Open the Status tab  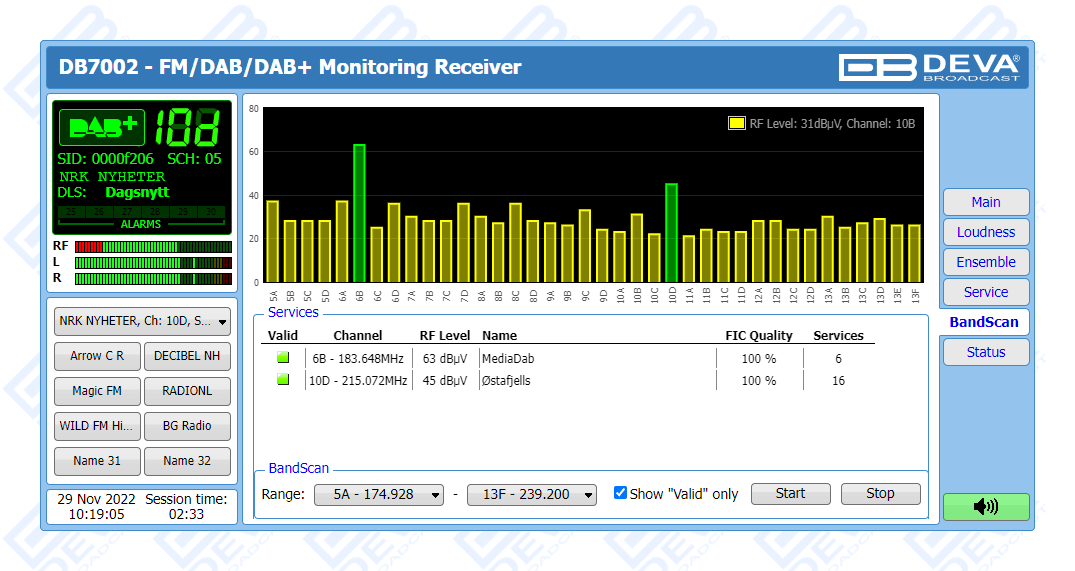(x=985, y=352)
